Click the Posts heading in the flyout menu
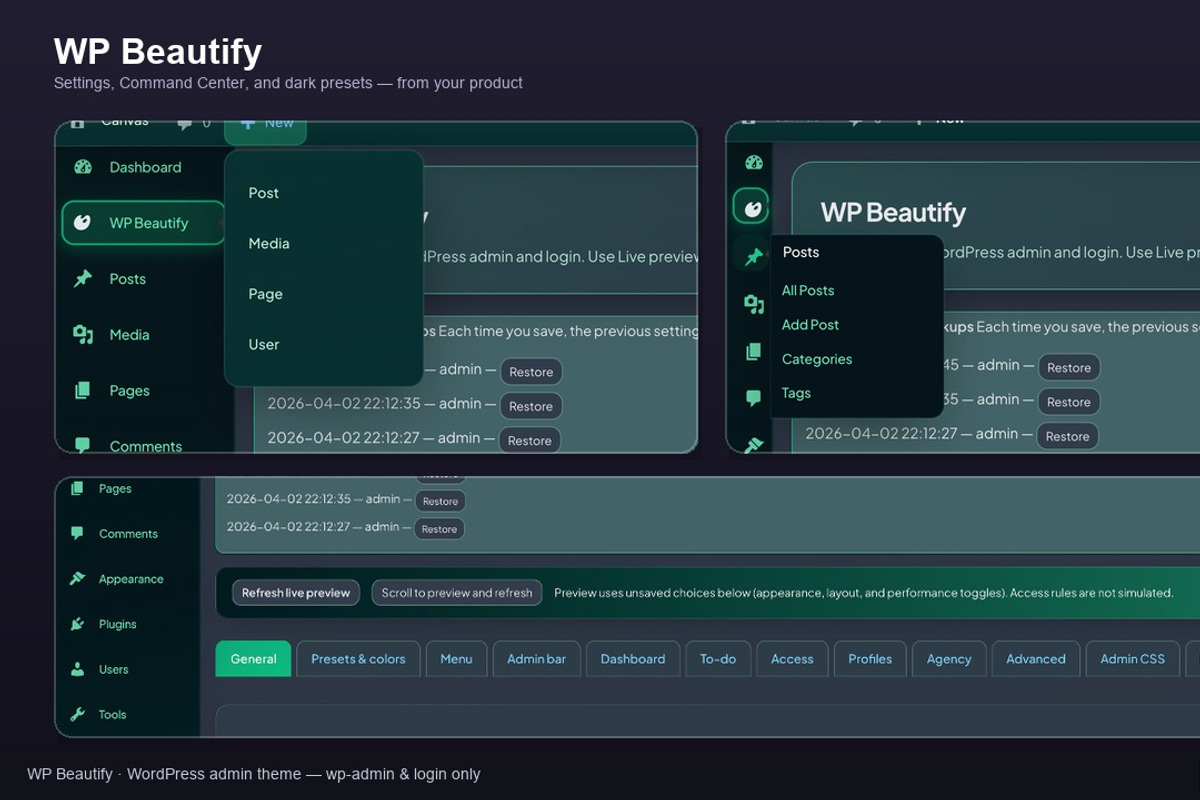The height and width of the screenshot is (800, 1200). tap(801, 252)
